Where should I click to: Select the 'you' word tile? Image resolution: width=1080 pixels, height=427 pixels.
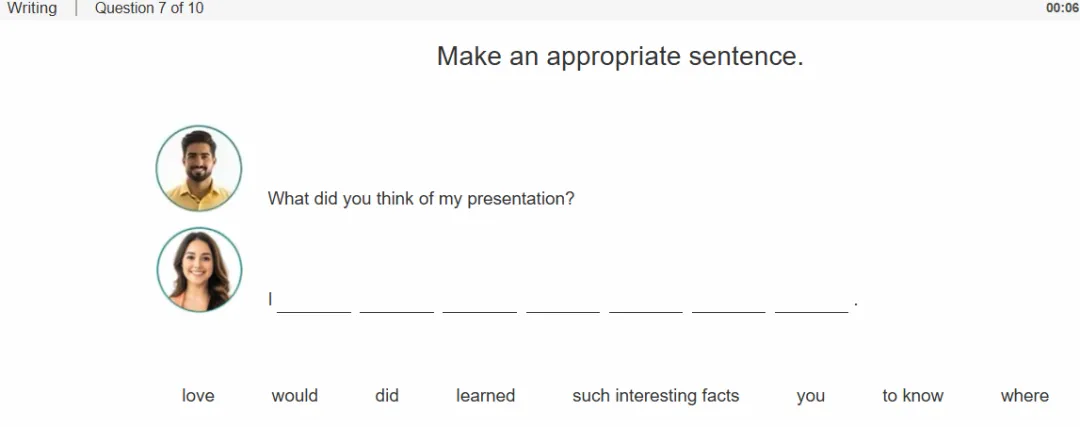click(811, 397)
